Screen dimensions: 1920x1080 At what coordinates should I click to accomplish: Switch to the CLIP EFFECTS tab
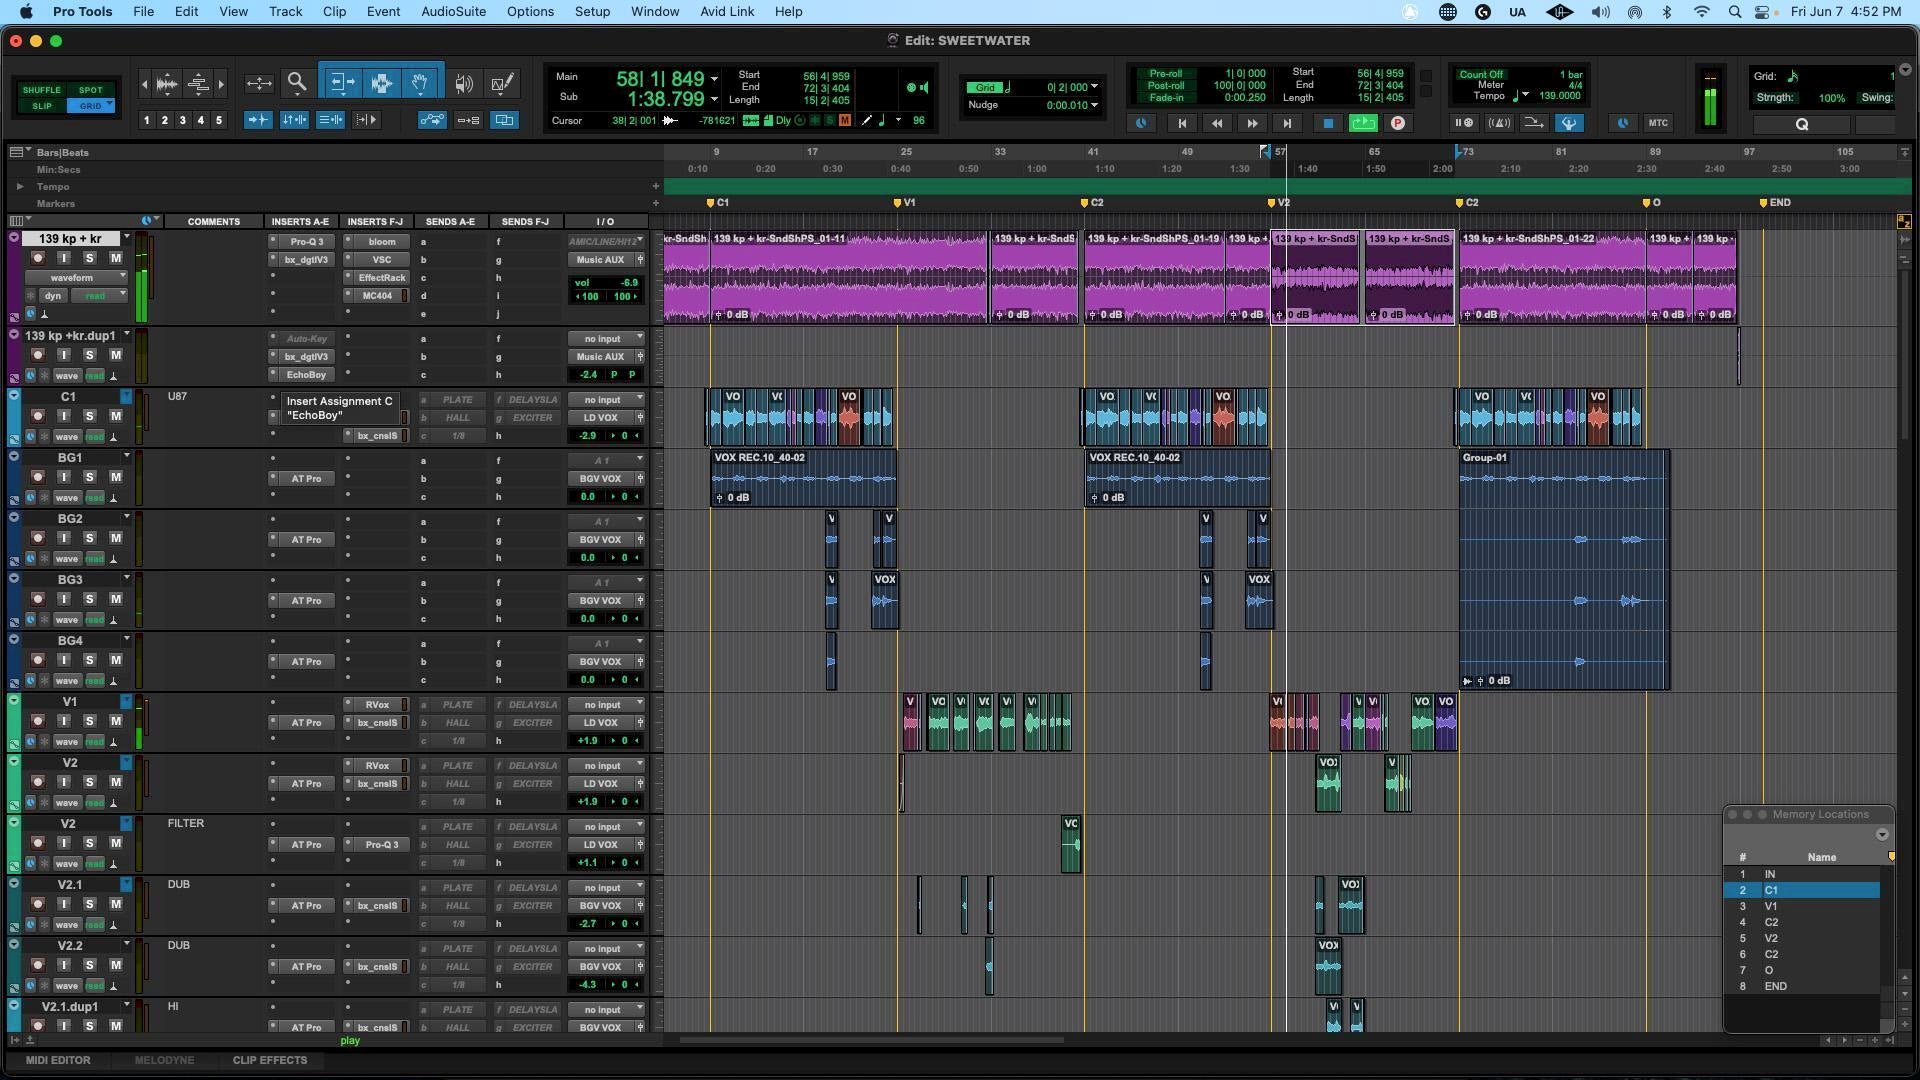tap(270, 1060)
